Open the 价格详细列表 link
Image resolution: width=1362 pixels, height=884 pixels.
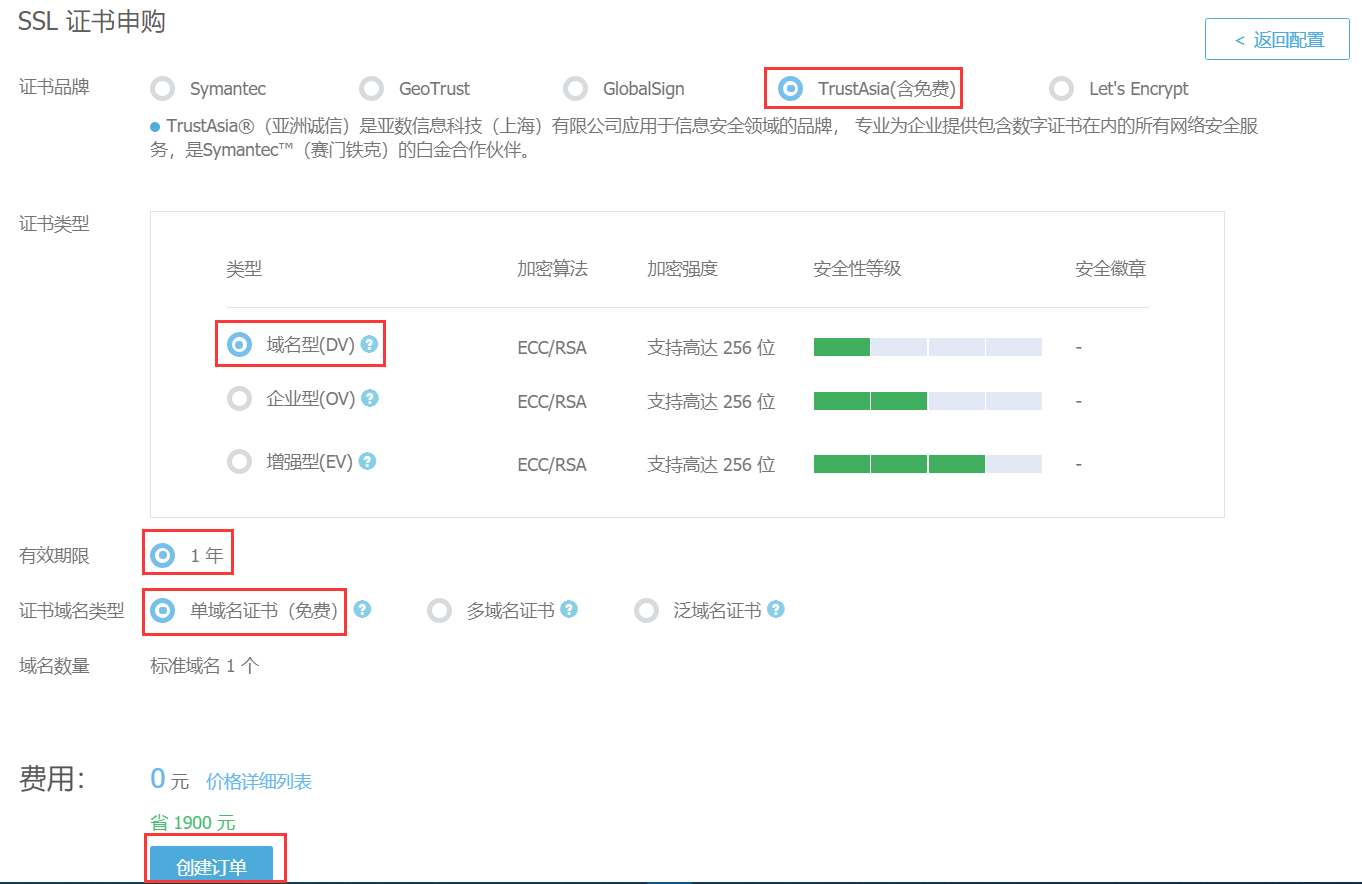coord(259,782)
